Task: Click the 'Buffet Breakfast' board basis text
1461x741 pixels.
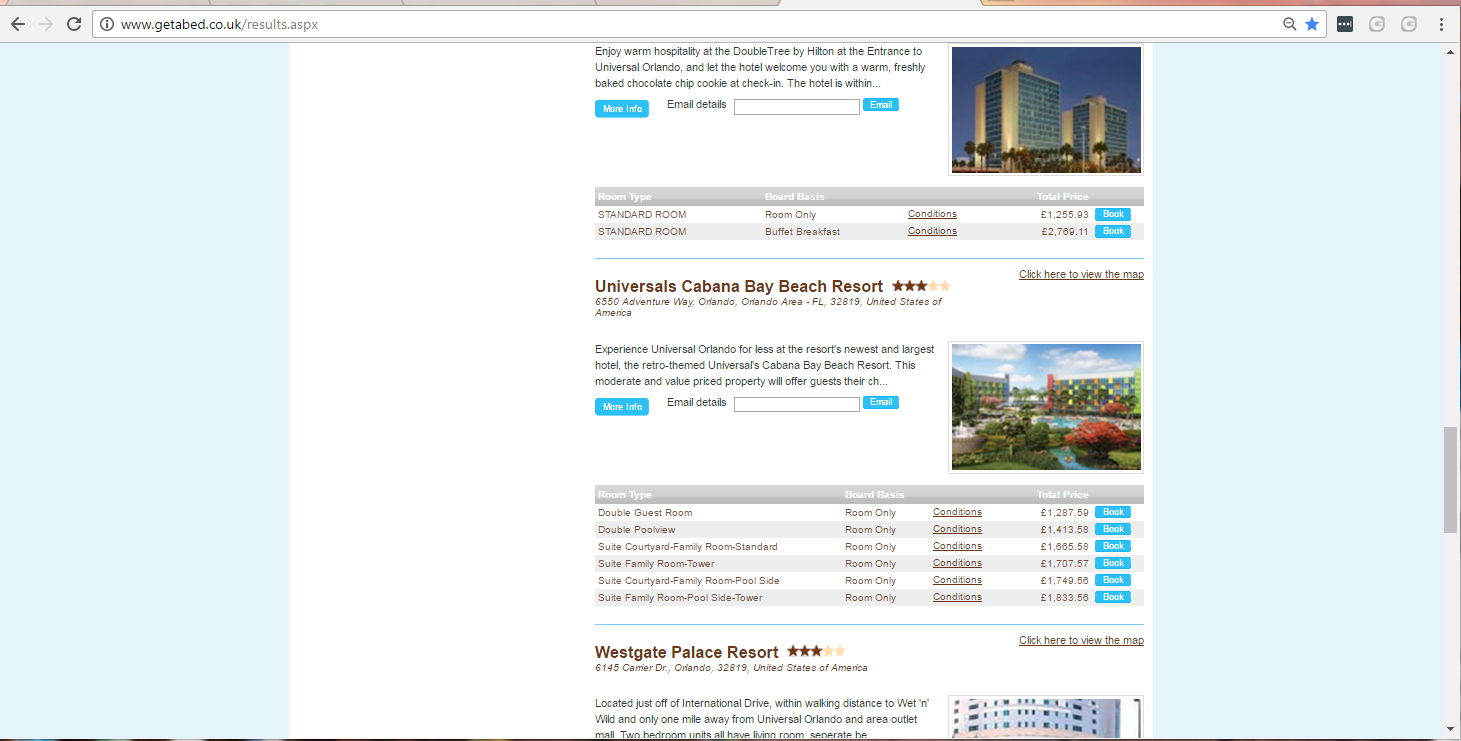Action: click(802, 232)
